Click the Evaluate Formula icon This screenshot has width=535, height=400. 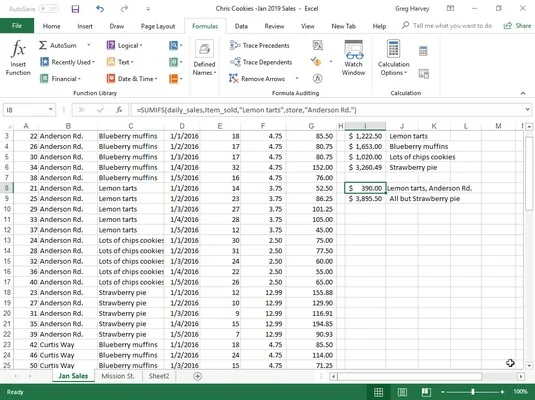pyautogui.click(x=317, y=79)
